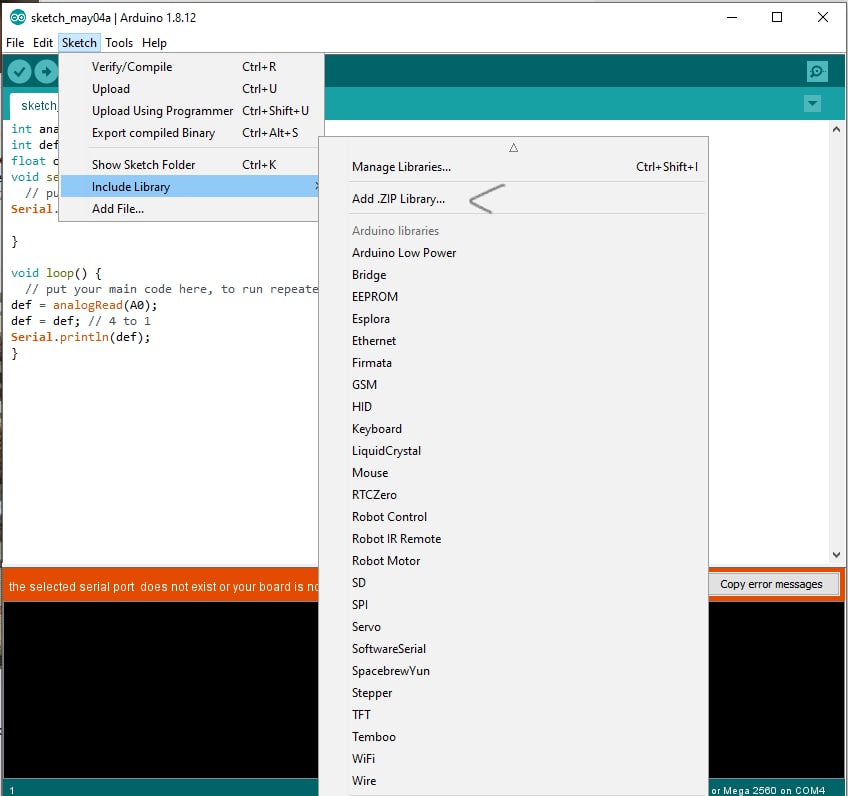
Task: Click the Mega 2560 on COM4 status text
Action: coord(768,790)
